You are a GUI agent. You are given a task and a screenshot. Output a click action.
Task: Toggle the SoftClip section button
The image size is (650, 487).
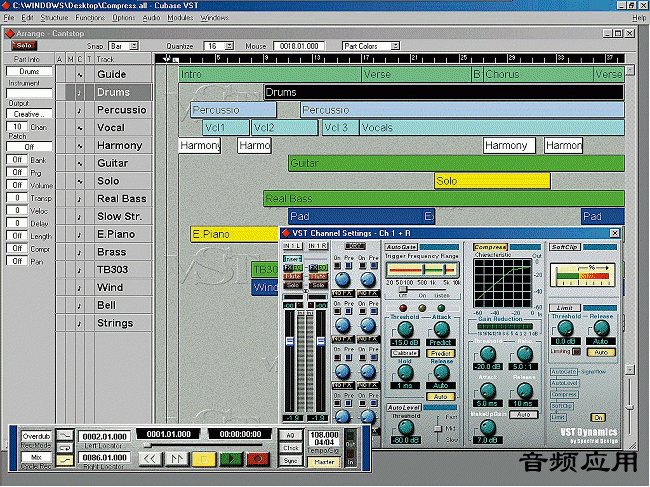[565, 247]
